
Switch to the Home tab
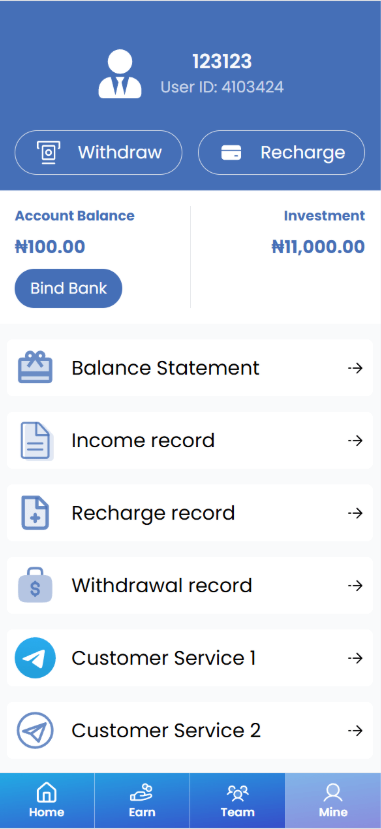tap(47, 800)
